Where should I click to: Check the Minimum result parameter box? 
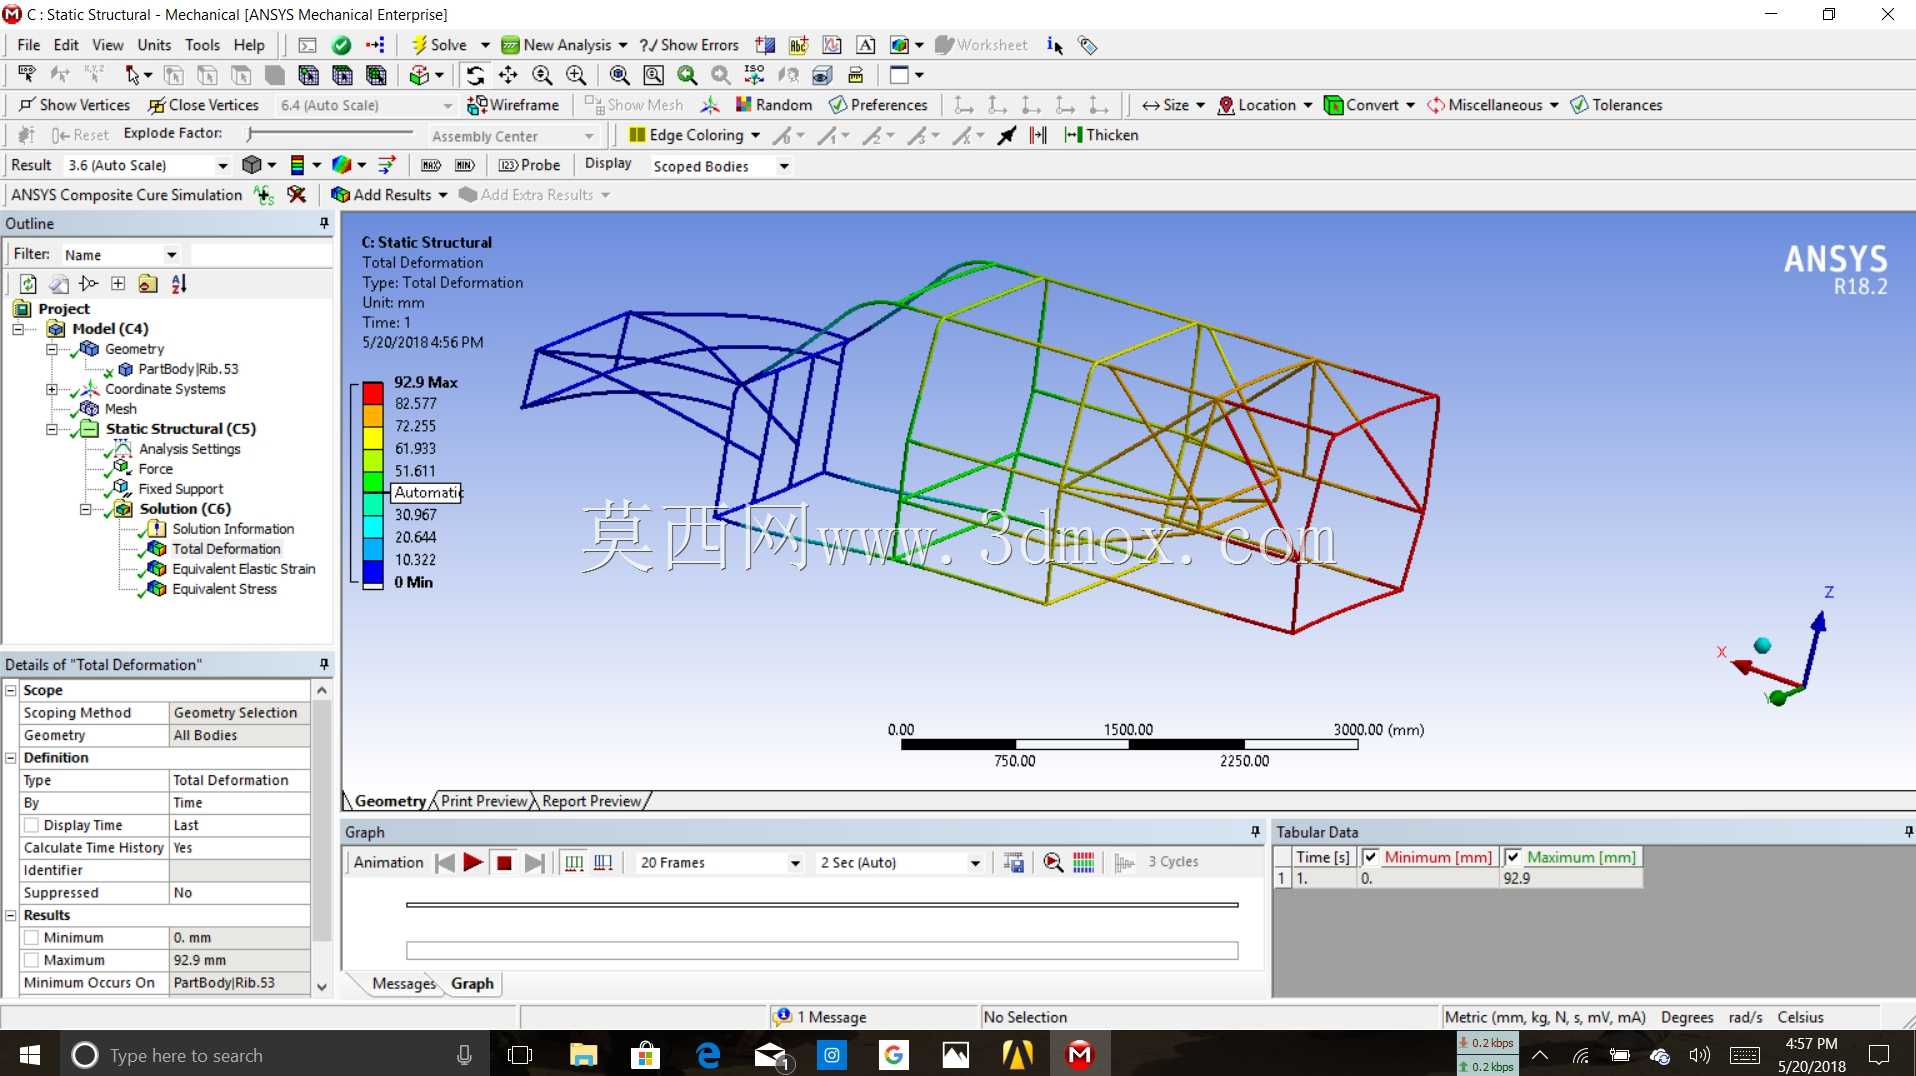point(32,937)
